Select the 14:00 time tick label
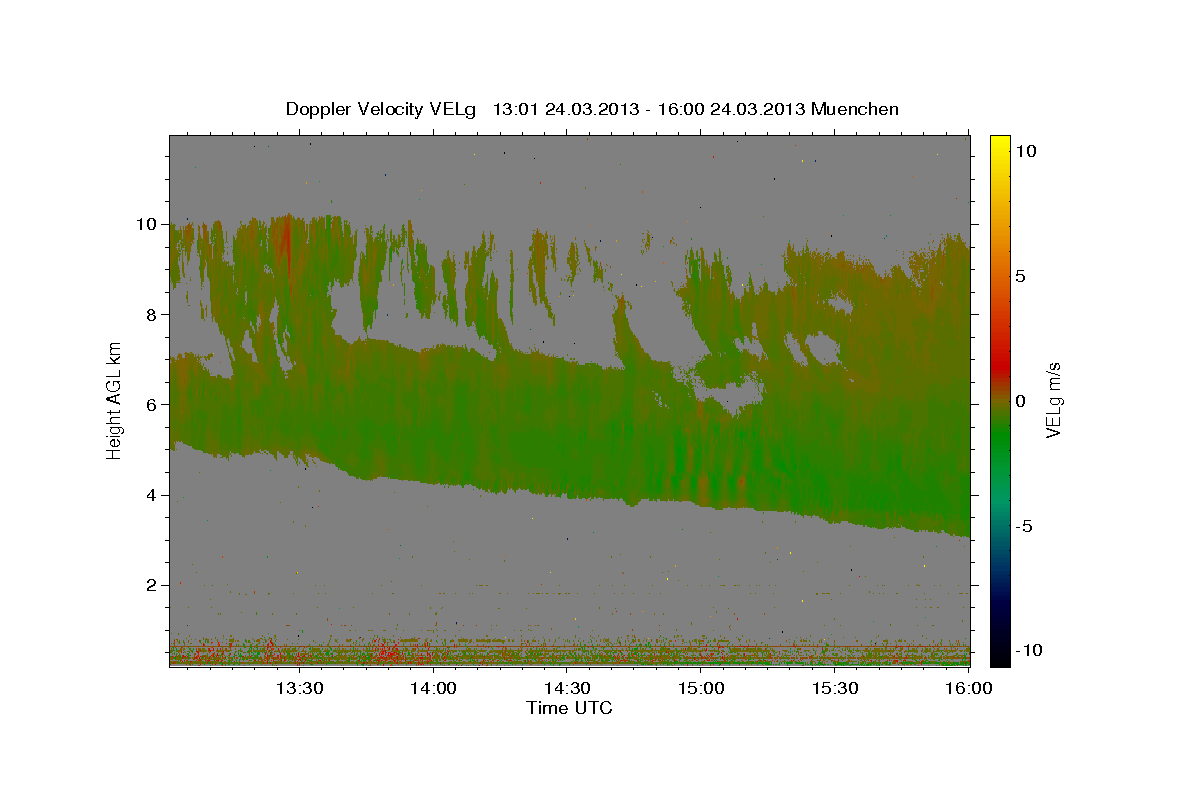The image size is (1200, 800). 434,688
